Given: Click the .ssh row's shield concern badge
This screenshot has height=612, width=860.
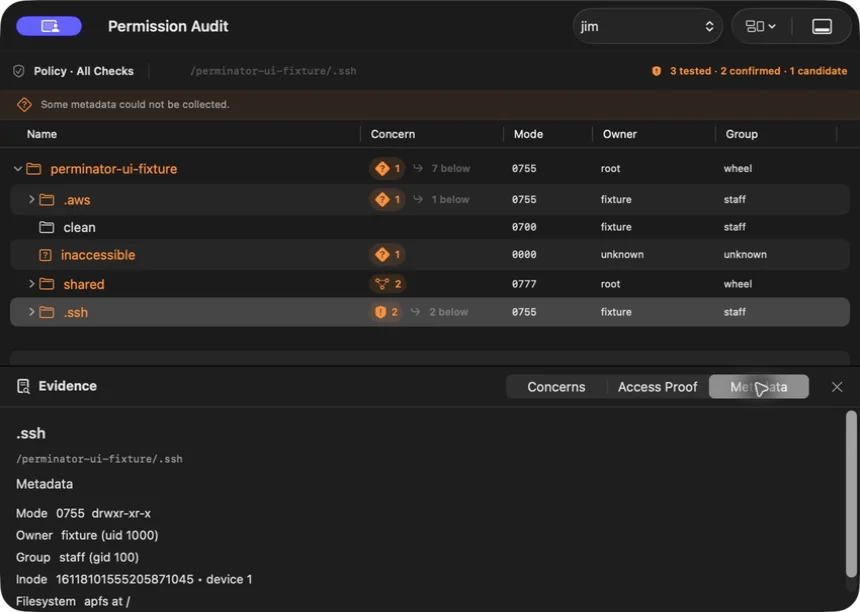Looking at the screenshot, I should click(x=387, y=311).
